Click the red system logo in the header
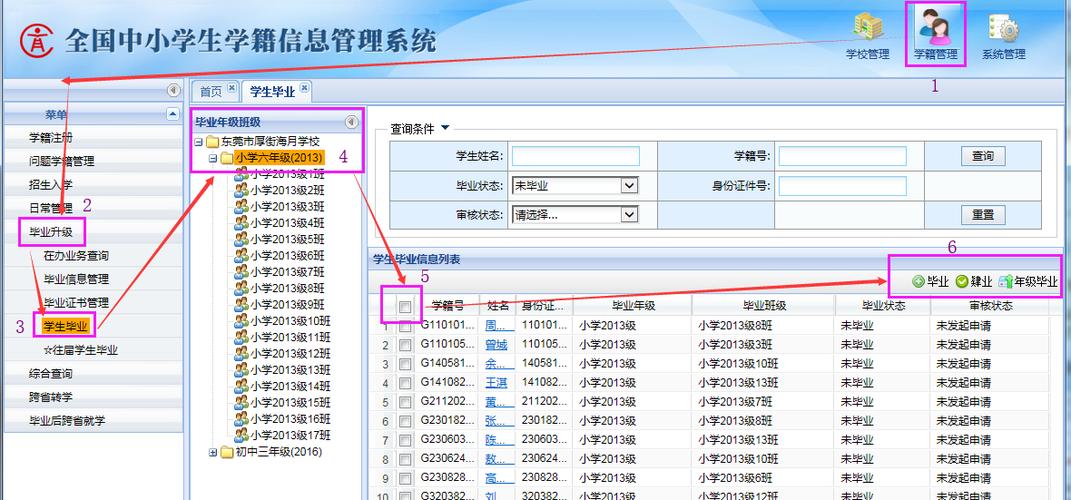The image size is (1071, 500). (x=37, y=42)
